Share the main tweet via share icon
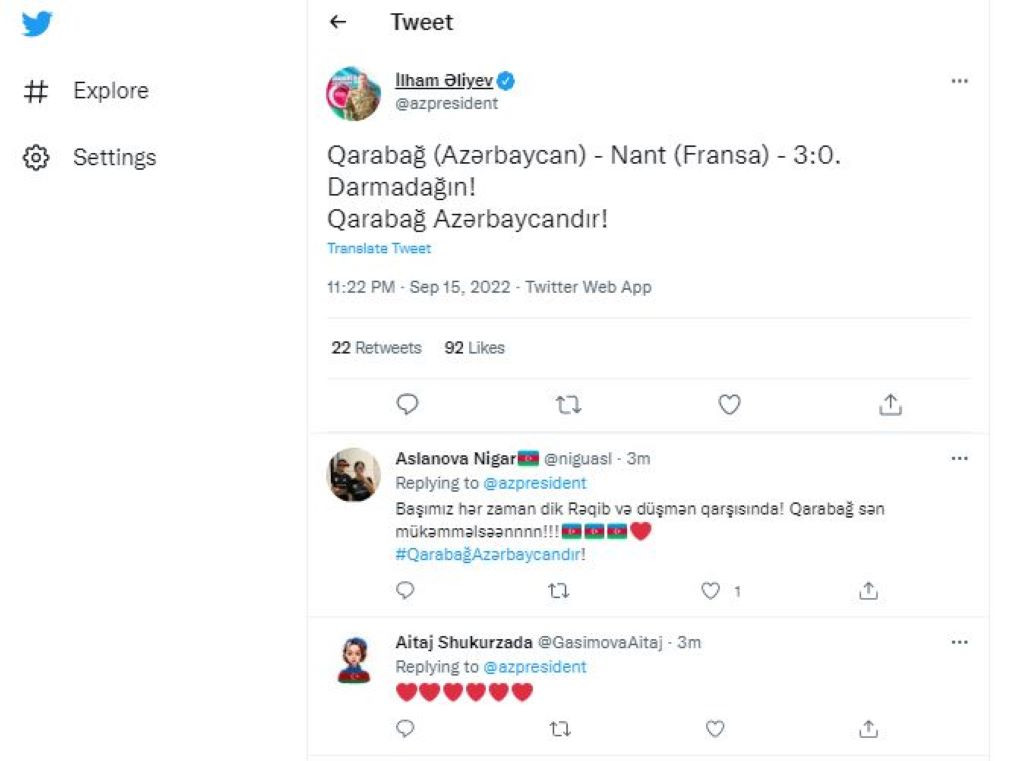Viewport: 1024px width, 761px height. pos(890,404)
